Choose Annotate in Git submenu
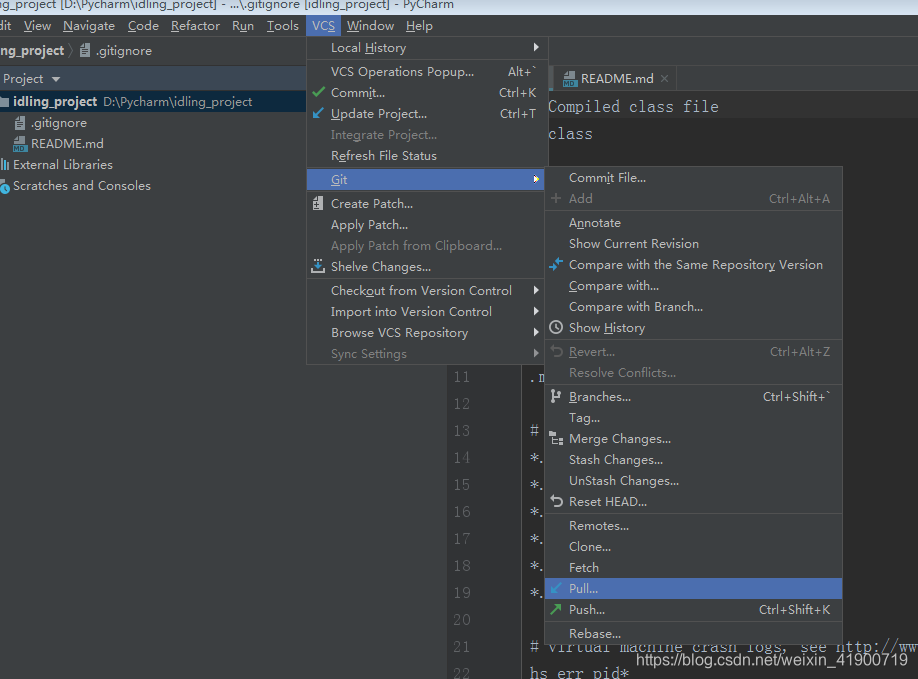918x679 pixels. pyautogui.click(x=694, y=222)
